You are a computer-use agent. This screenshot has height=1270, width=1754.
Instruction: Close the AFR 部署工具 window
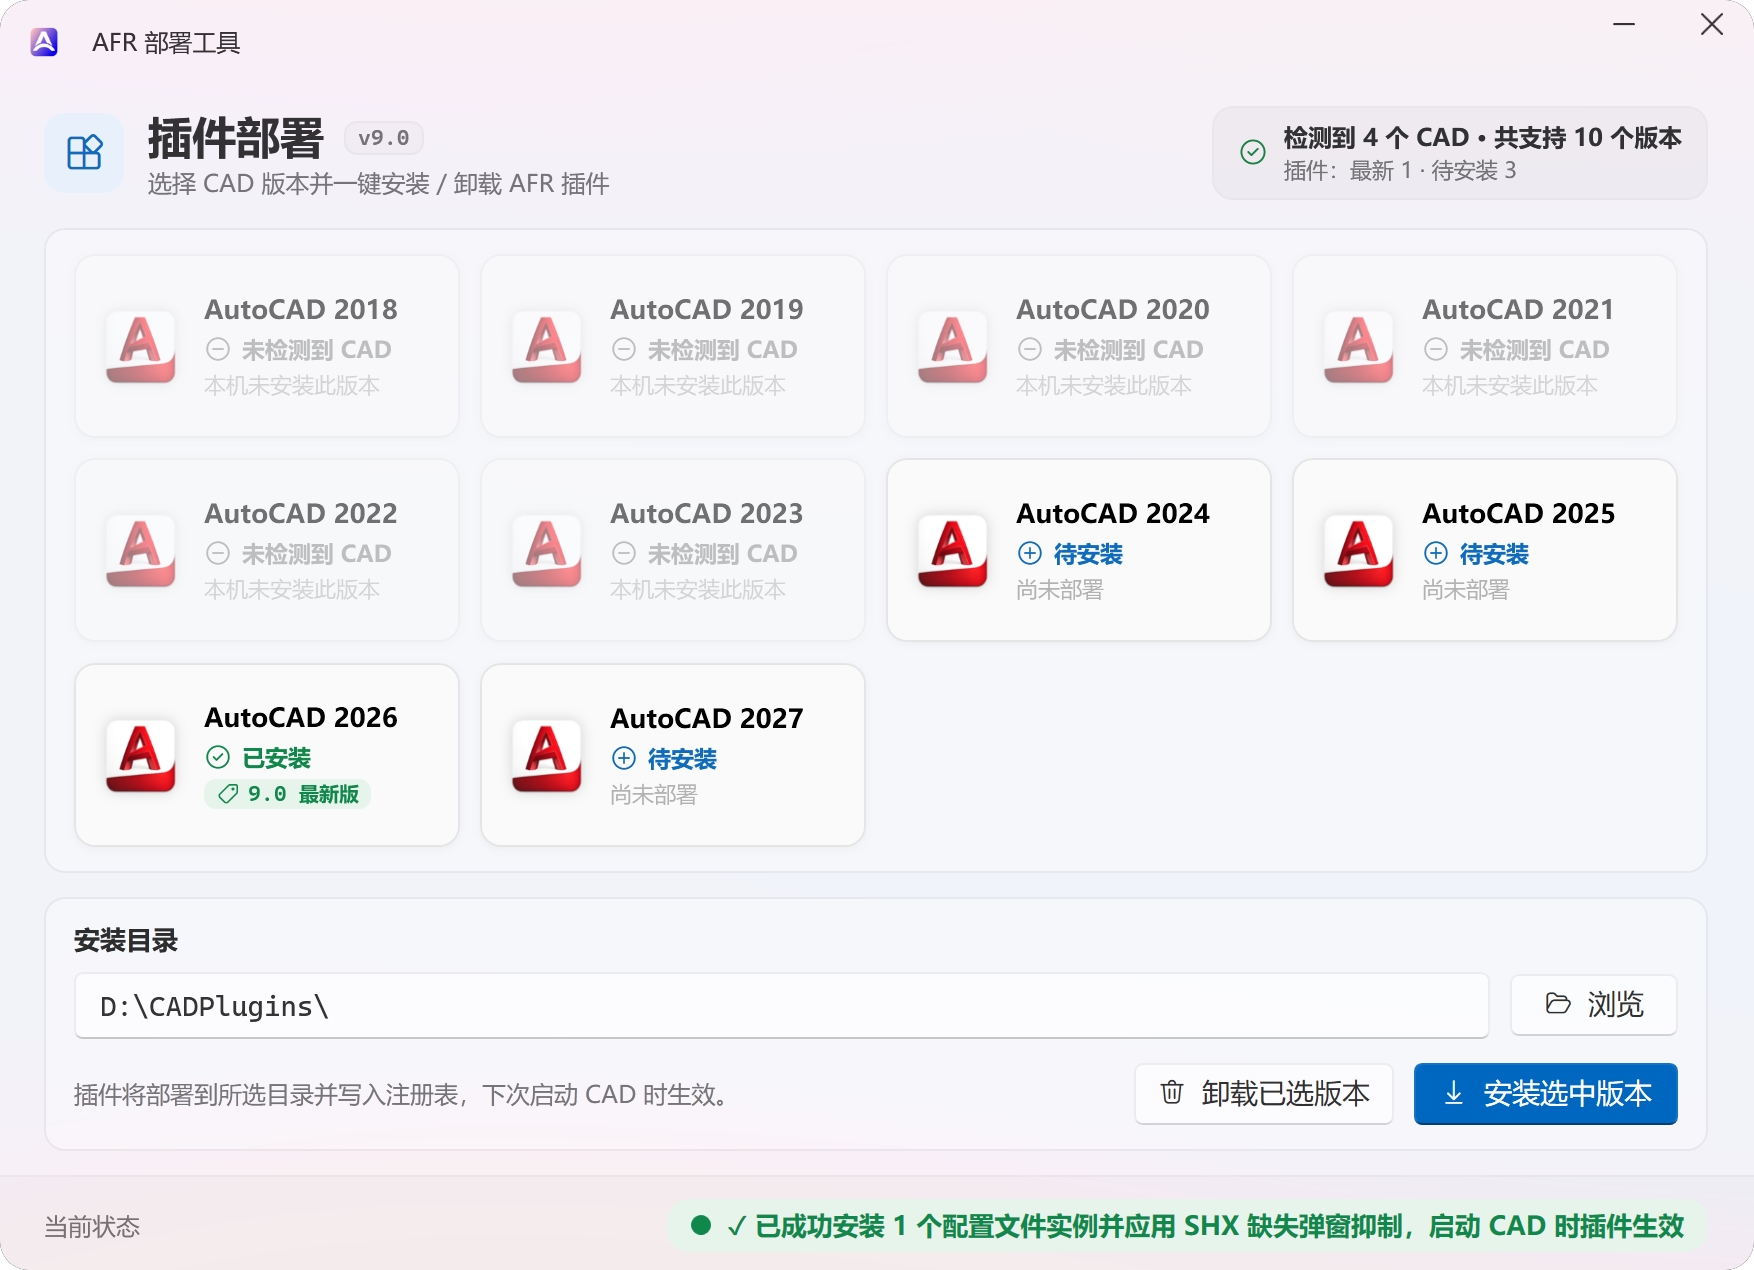(1712, 24)
